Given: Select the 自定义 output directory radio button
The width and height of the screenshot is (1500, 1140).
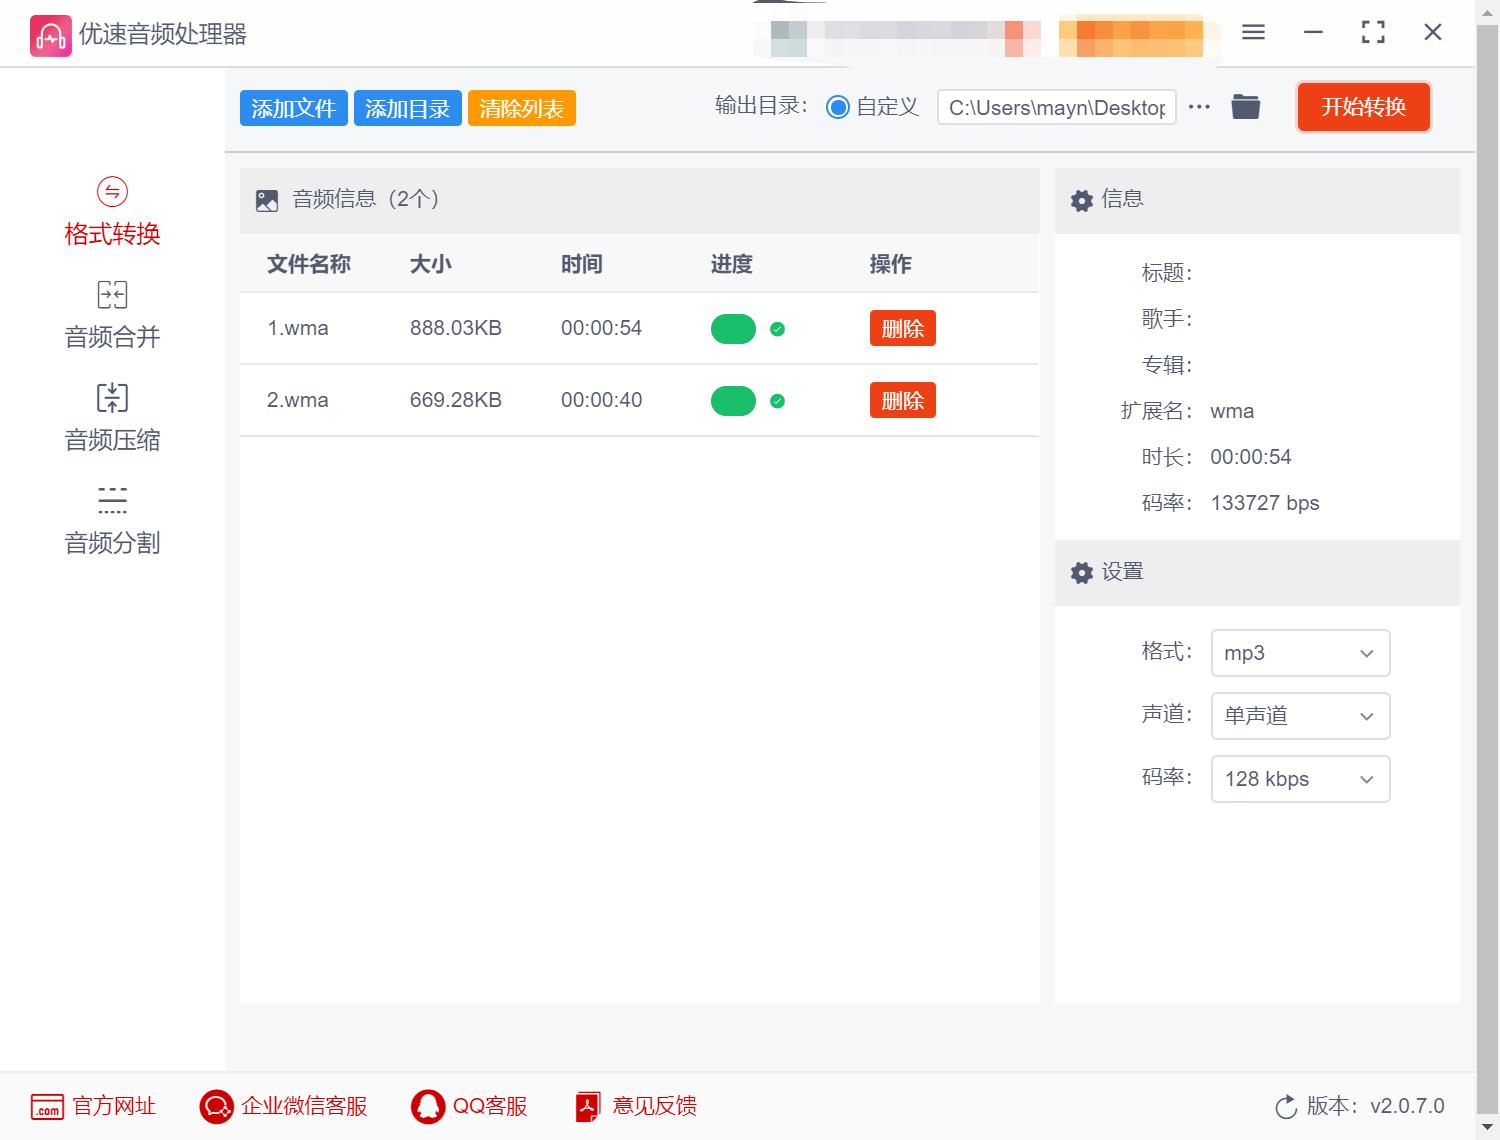Looking at the screenshot, I should (838, 106).
